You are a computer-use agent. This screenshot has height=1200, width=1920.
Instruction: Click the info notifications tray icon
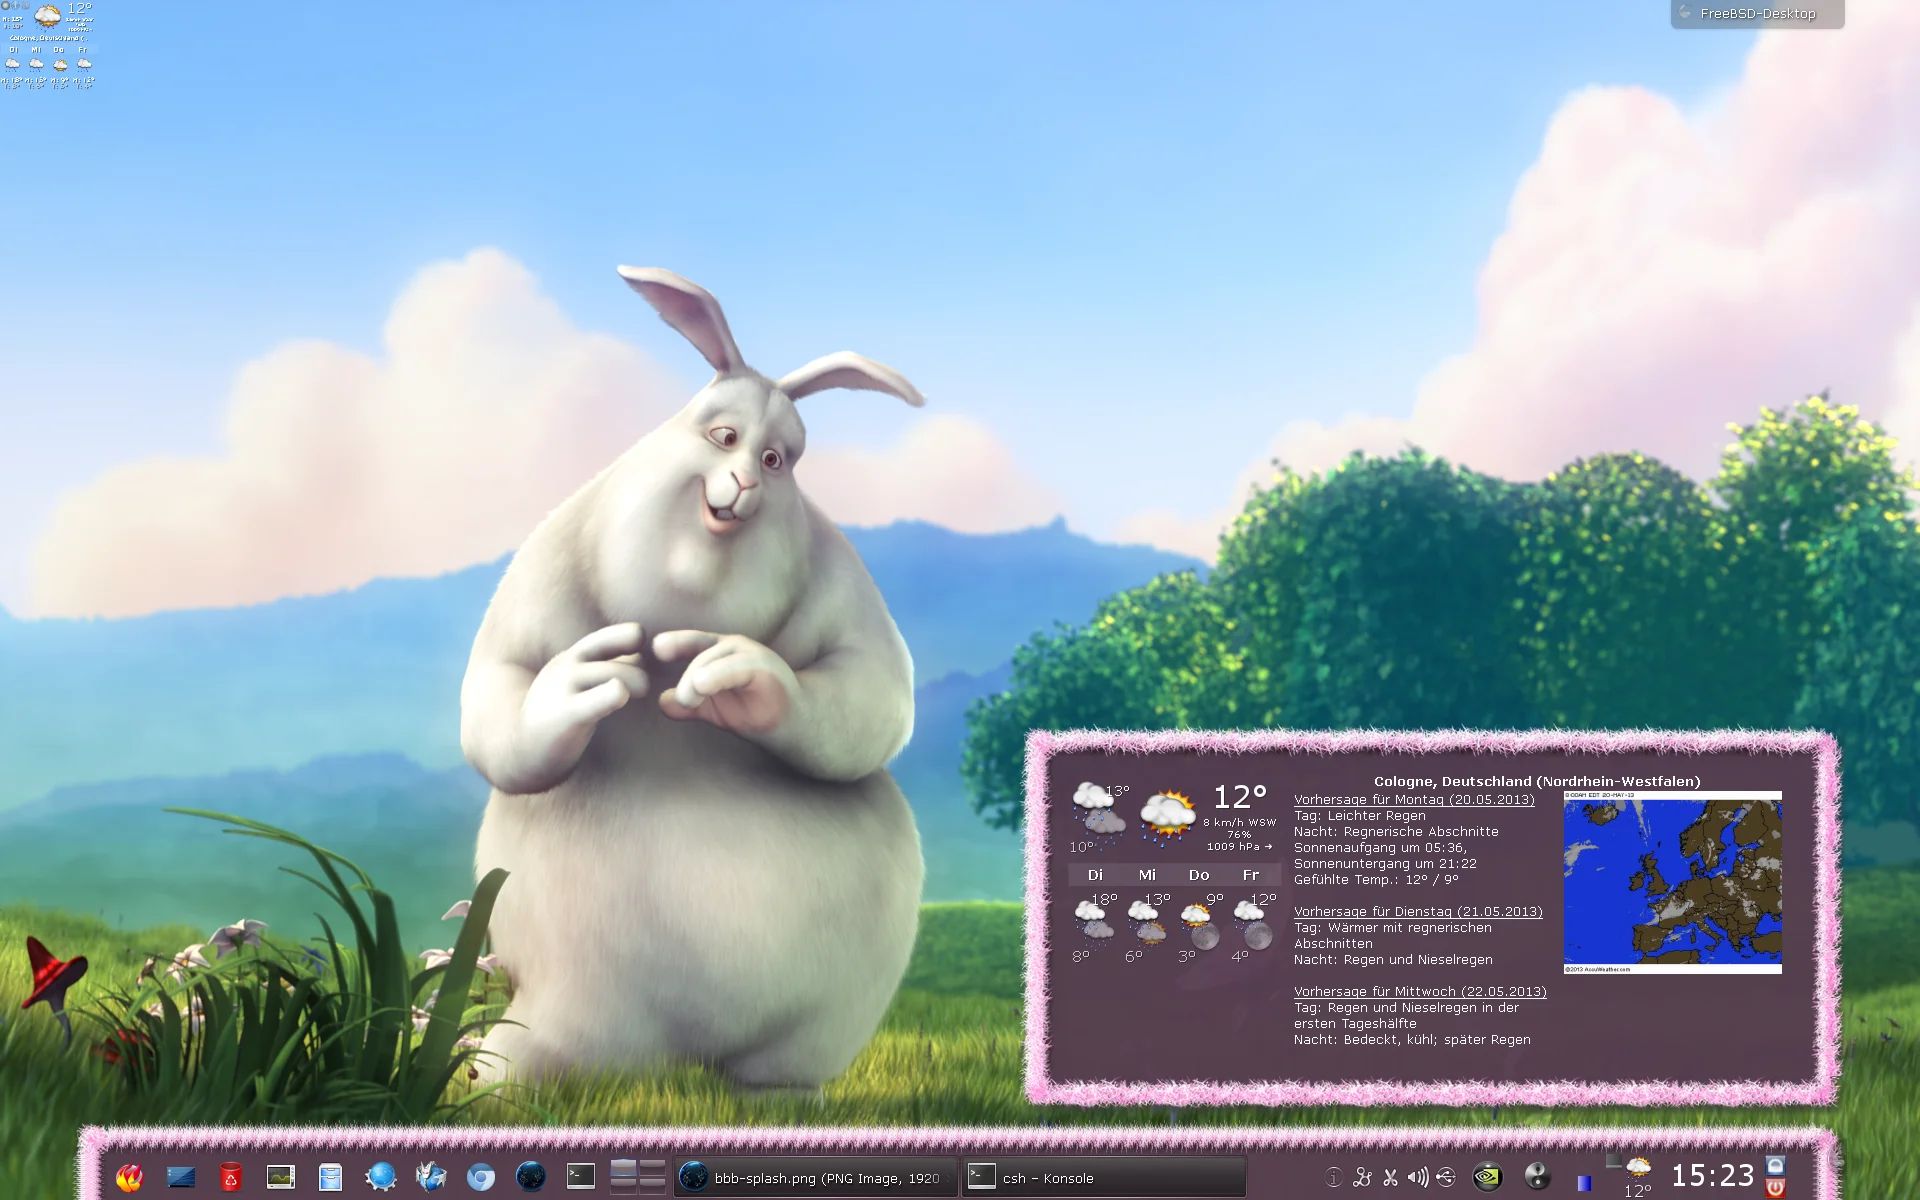[1333, 1178]
